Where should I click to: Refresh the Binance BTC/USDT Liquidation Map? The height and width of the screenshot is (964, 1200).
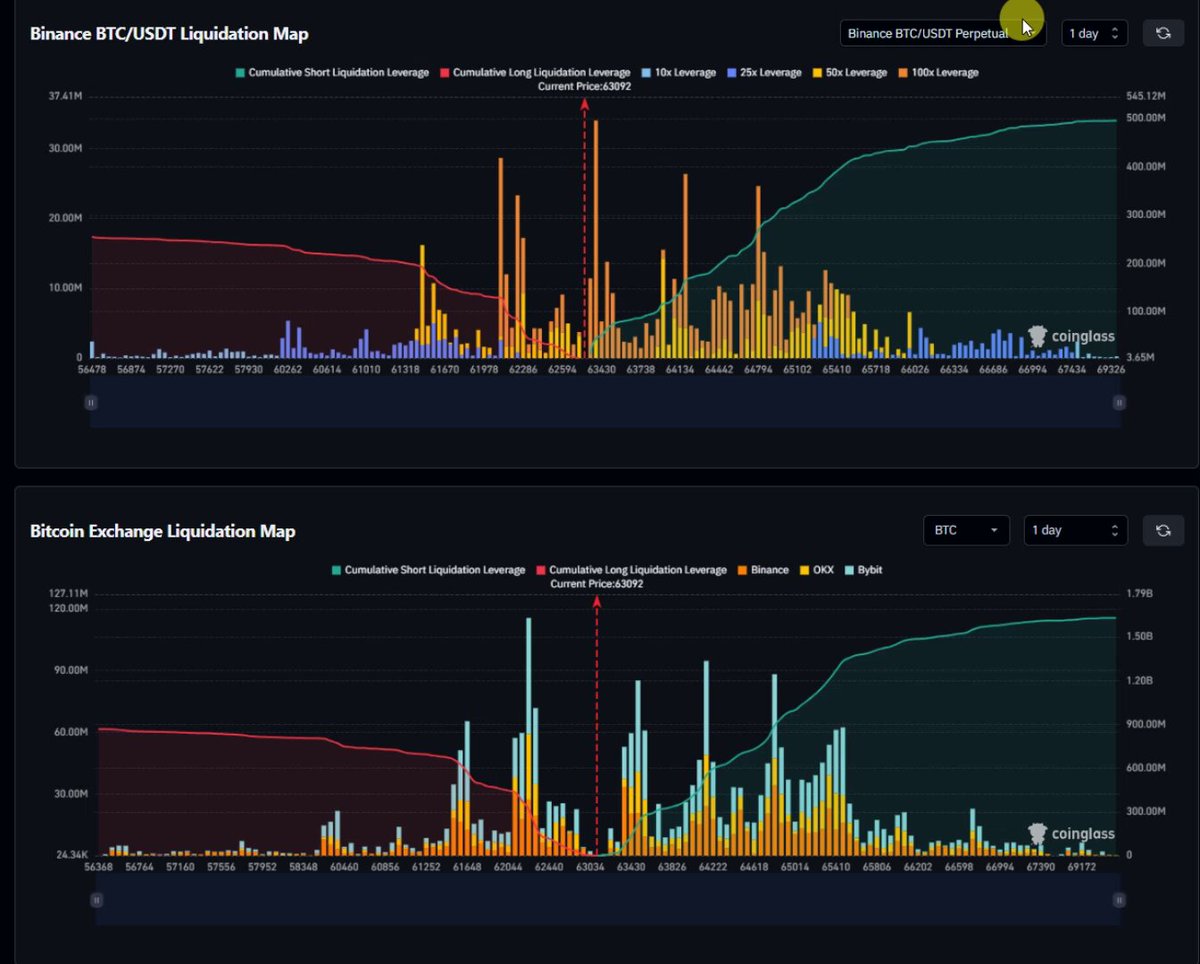coord(1163,33)
